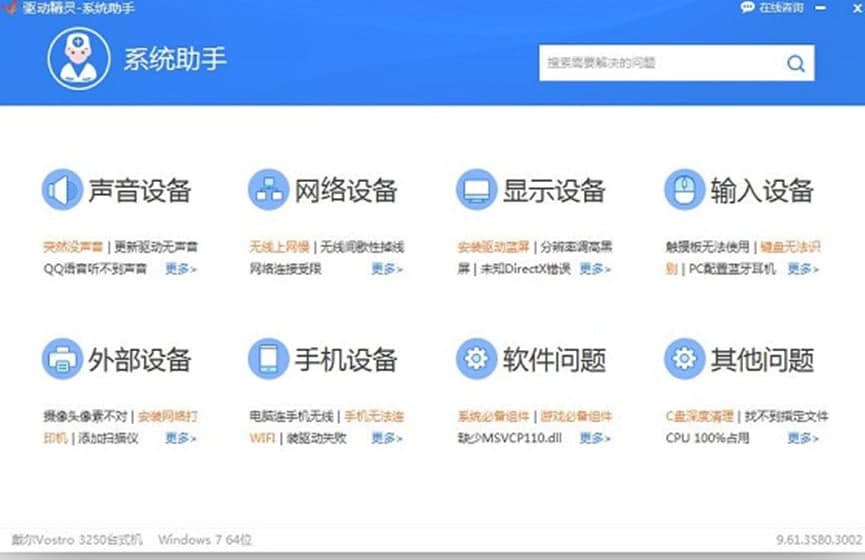865x560 pixels.
Task: Click the 在线咨询 chat bubble icon
Action: tap(747, 7)
